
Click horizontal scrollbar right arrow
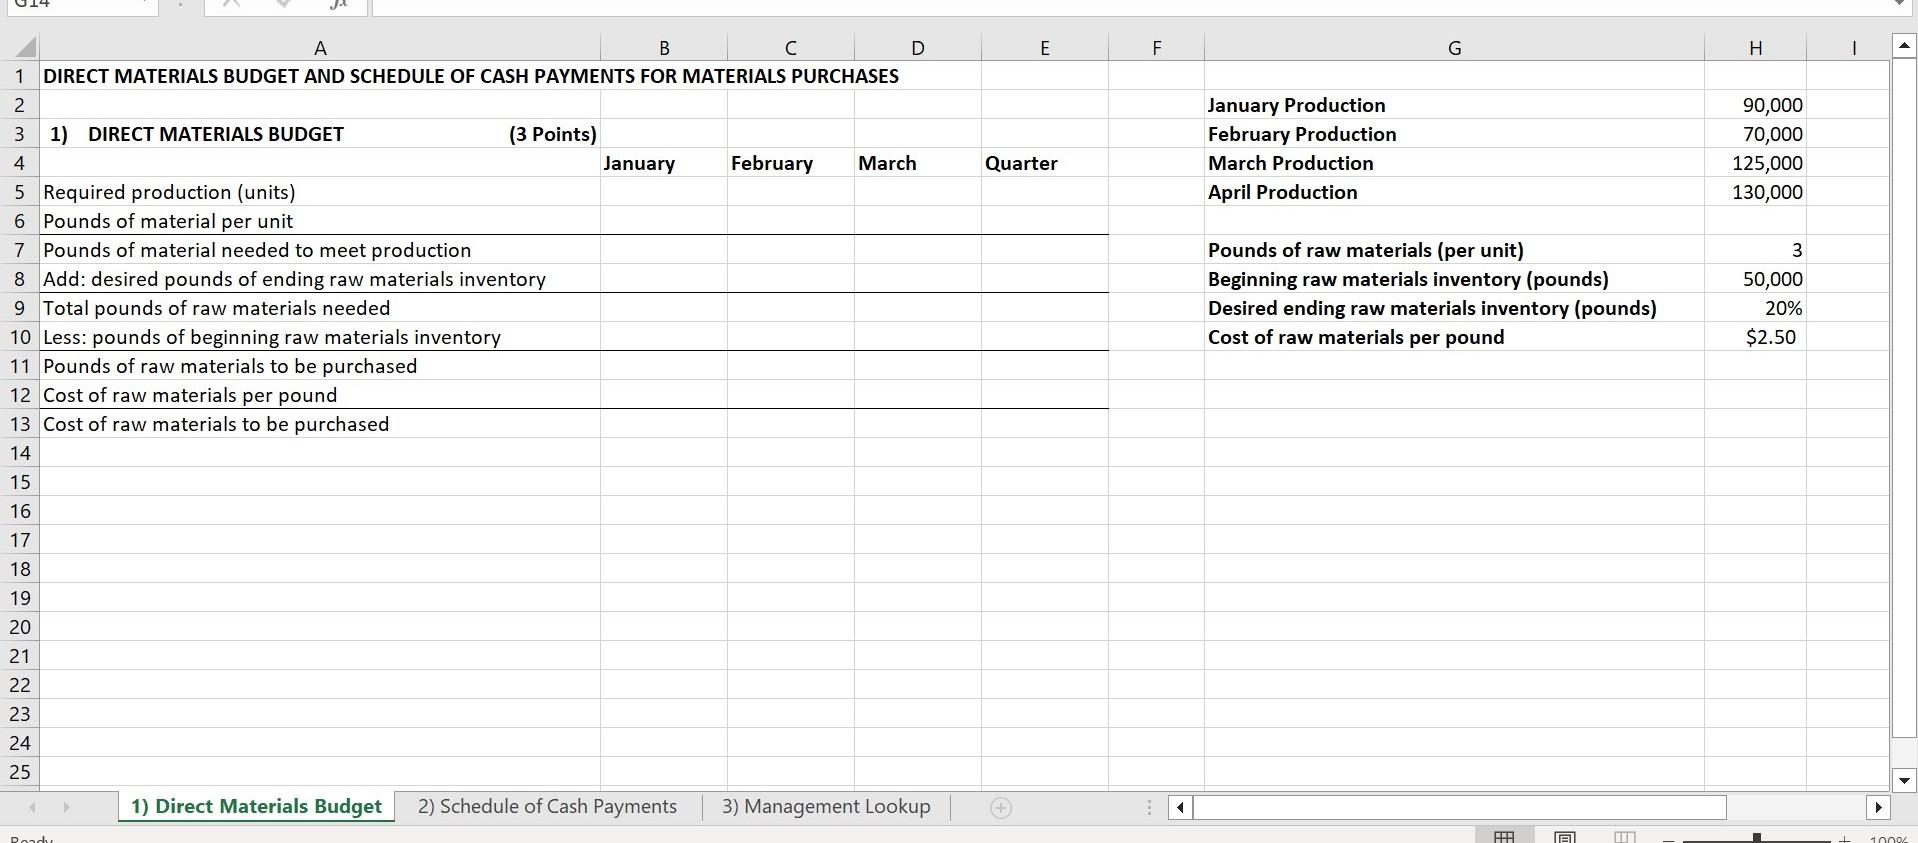pyautogui.click(x=1877, y=807)
